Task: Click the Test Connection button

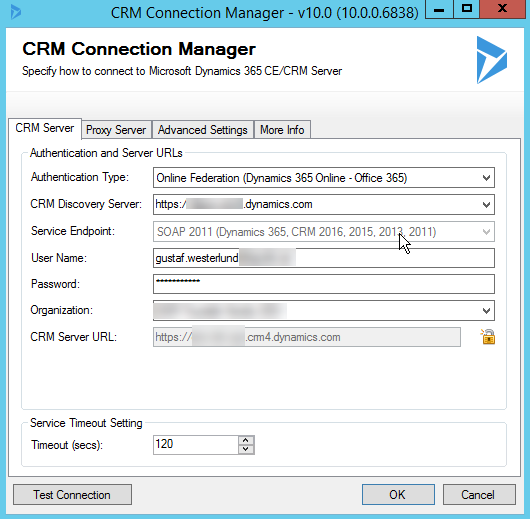Action: tap(72, 495)
